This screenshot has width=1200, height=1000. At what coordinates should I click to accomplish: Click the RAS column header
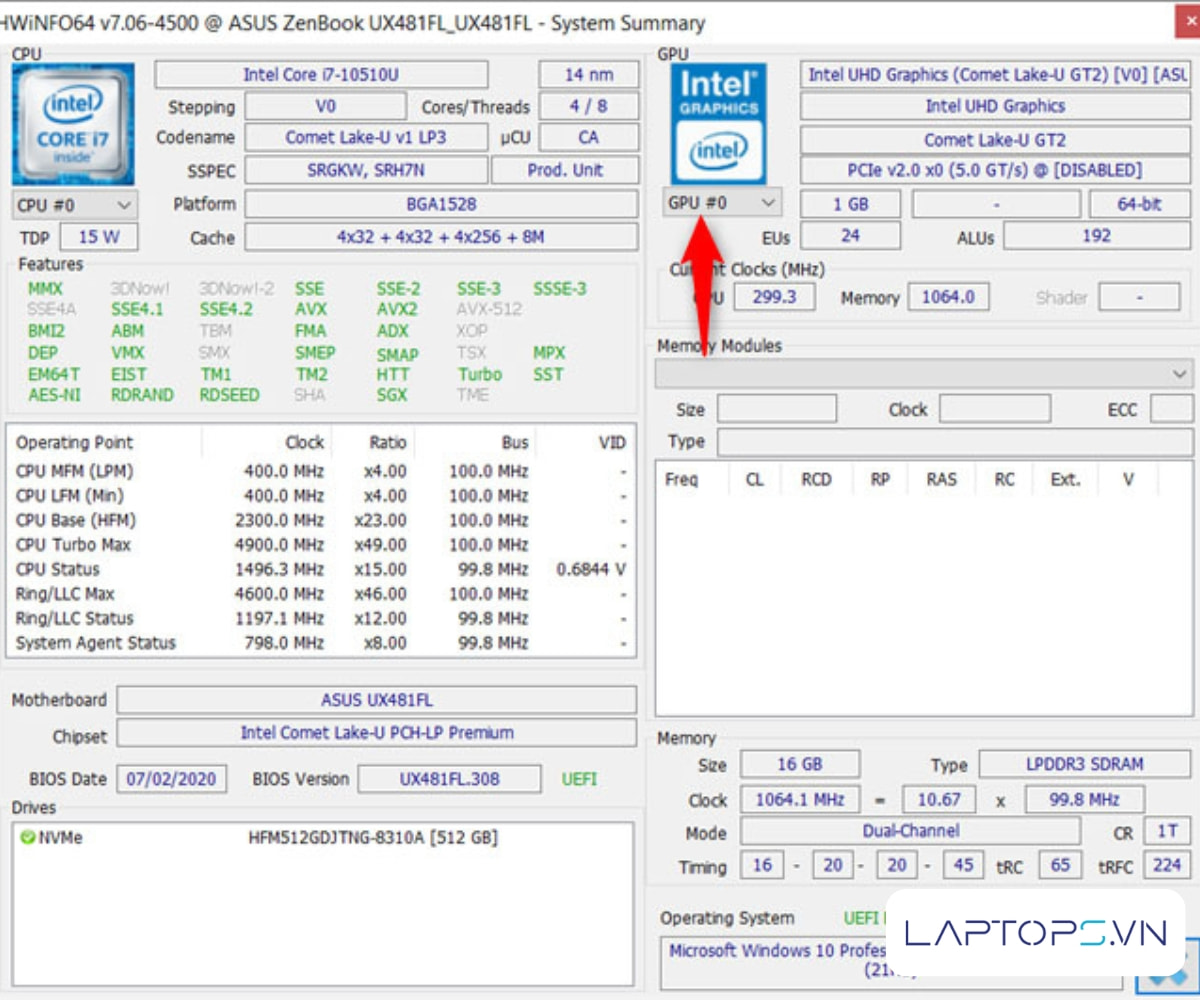941,479
